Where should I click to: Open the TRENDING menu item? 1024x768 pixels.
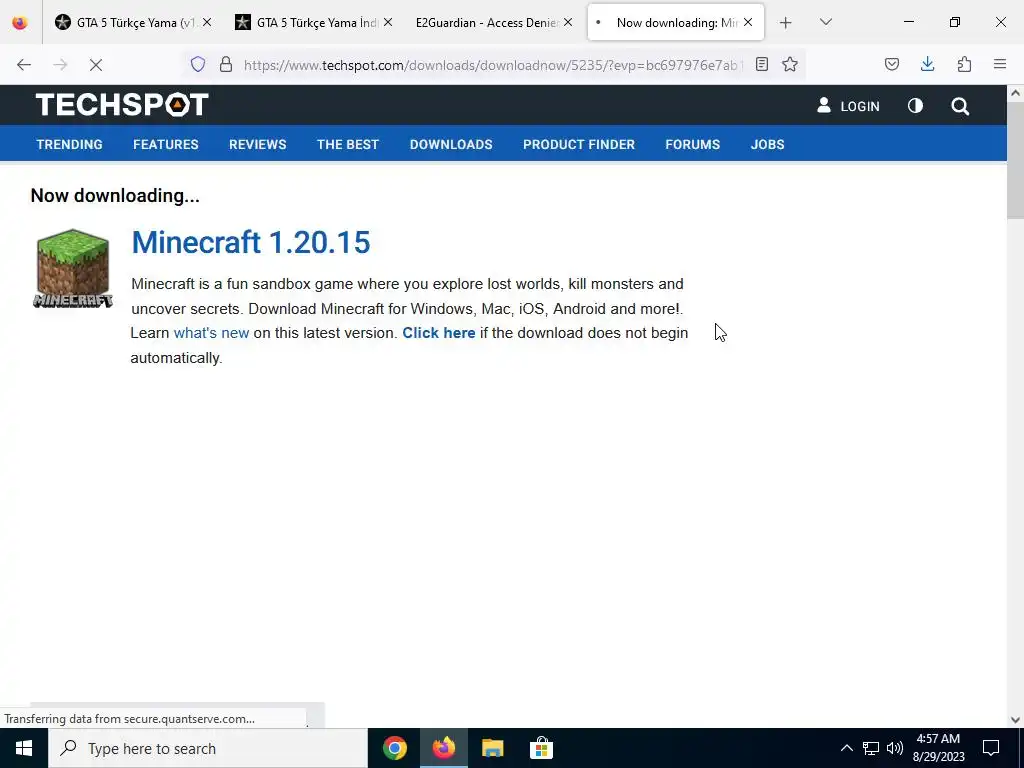tap(69, 144)
